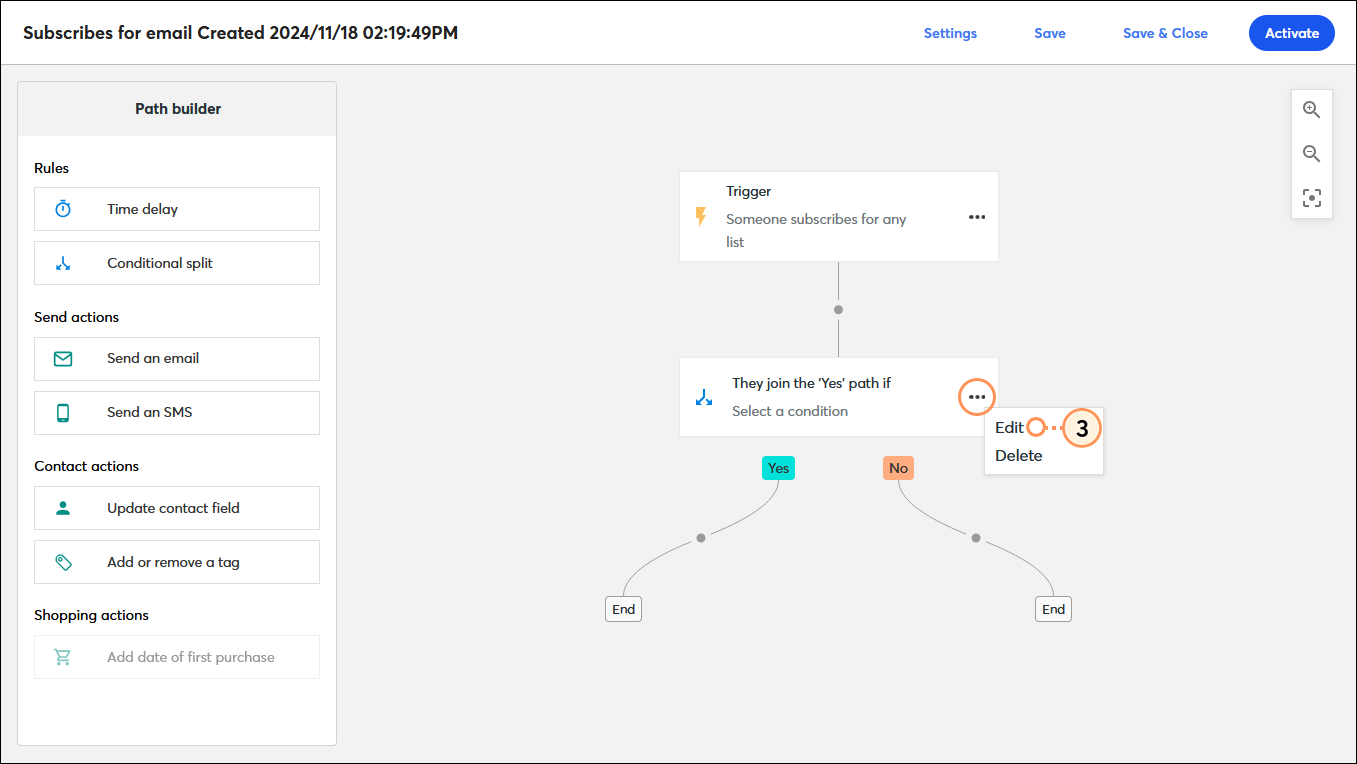Open the conditional split card three-dot menu

pos(977,397)
